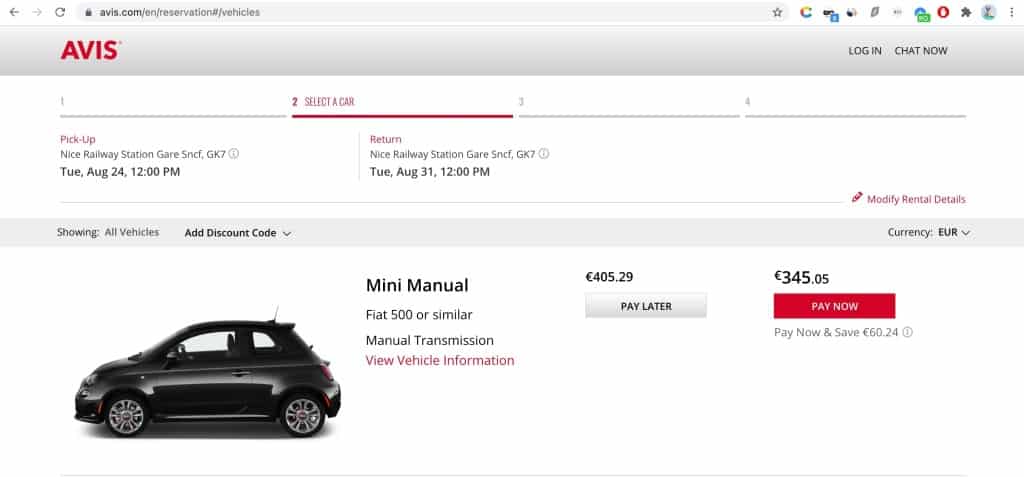Open CHAT NOW in the header

(921, 51)
